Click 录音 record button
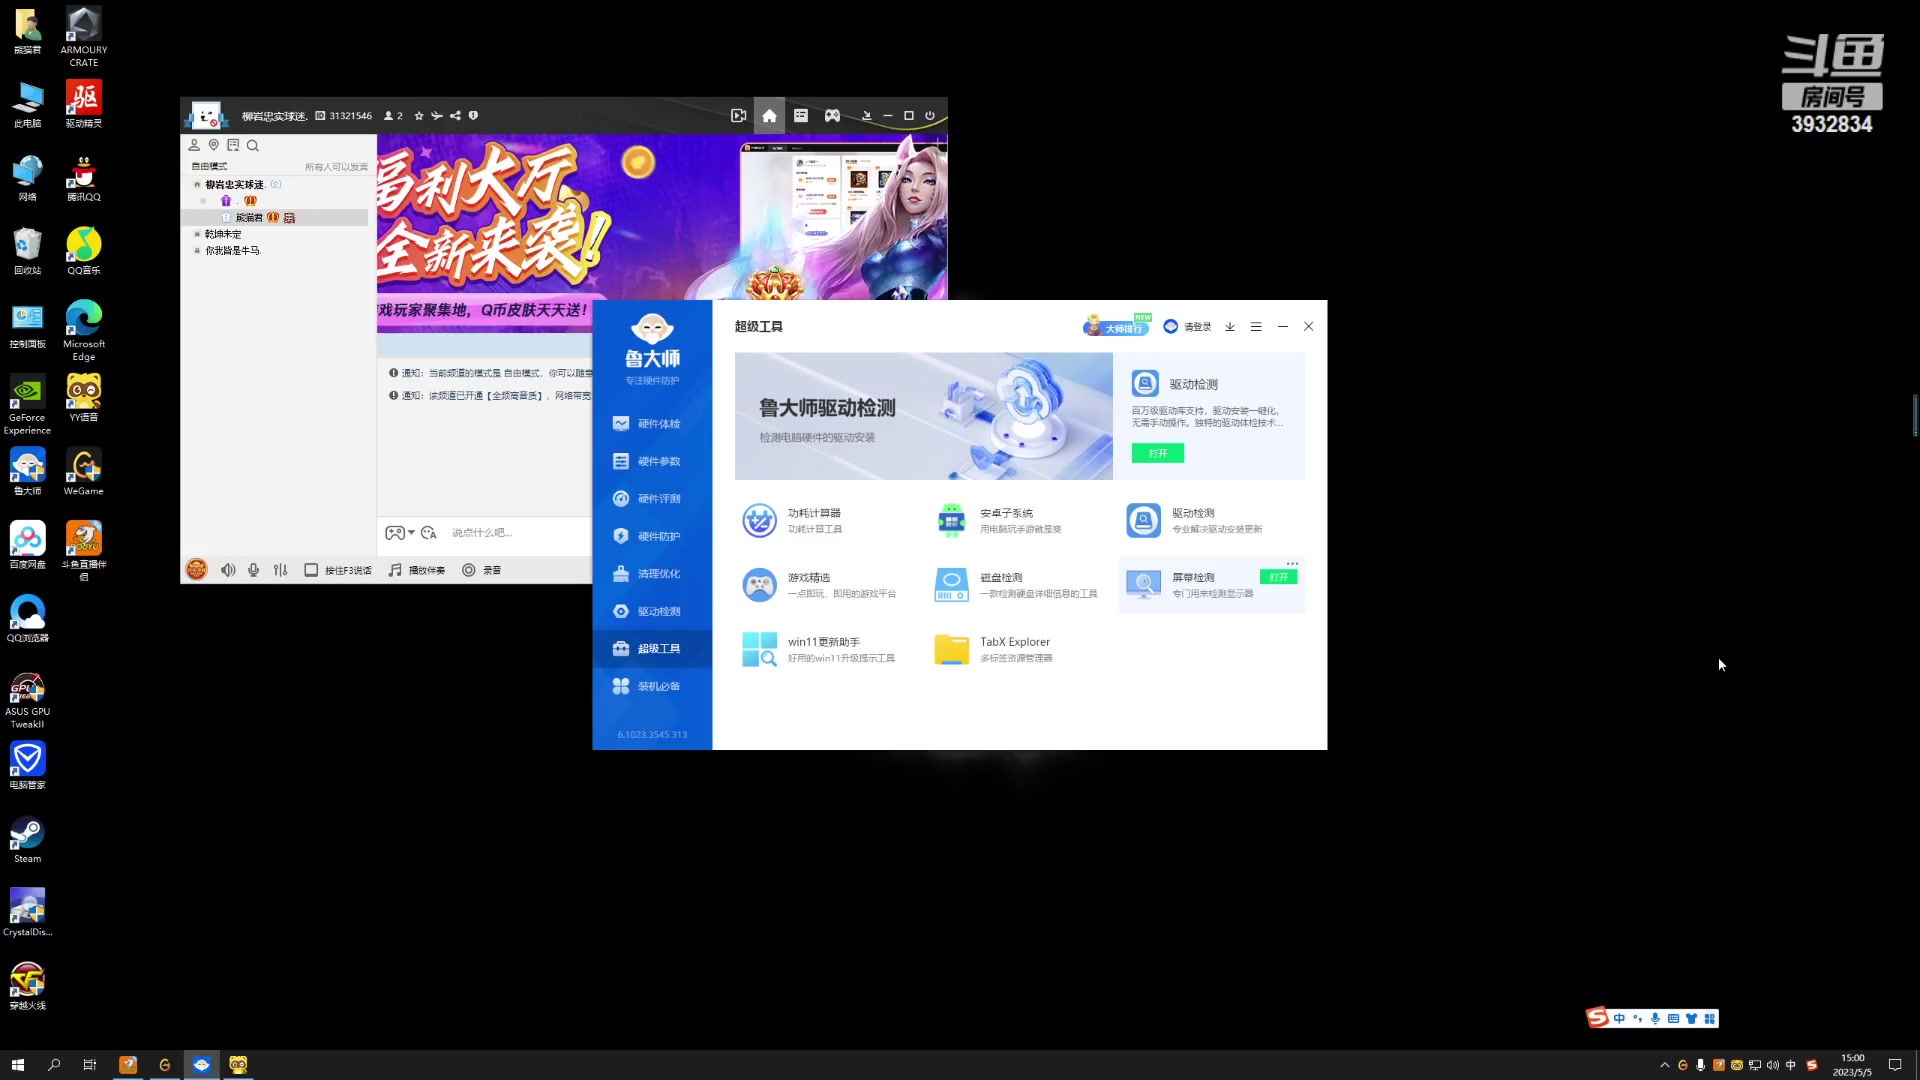Viewport: 1920px width, 1080px height. coord(481,570)
